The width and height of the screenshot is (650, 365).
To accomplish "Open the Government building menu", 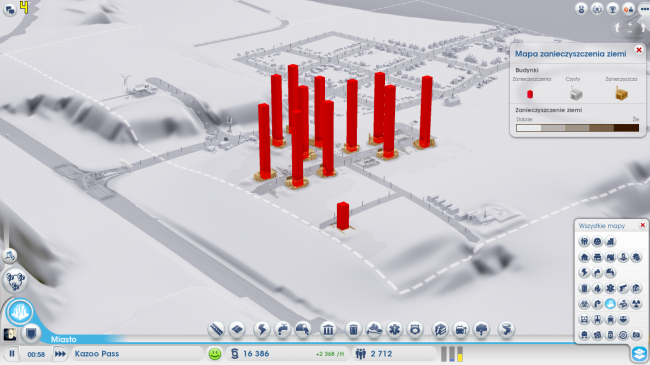I will click(x=328, y=330).
